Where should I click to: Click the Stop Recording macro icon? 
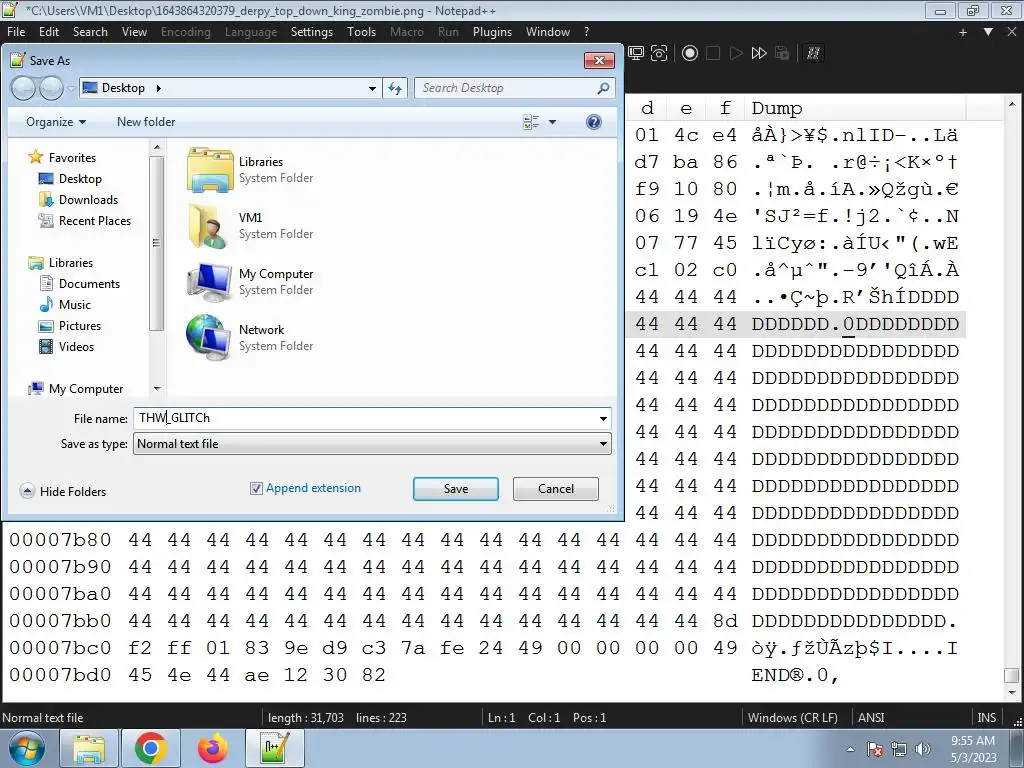(713, 54)
